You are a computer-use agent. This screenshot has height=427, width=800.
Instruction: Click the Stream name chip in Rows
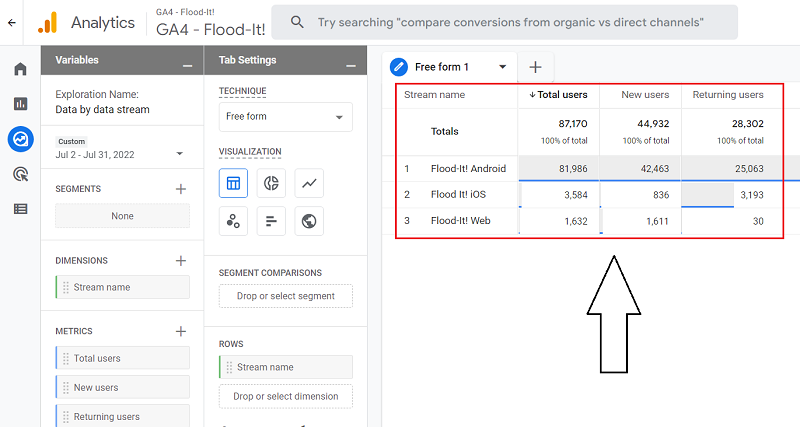[x=286, y=367]
